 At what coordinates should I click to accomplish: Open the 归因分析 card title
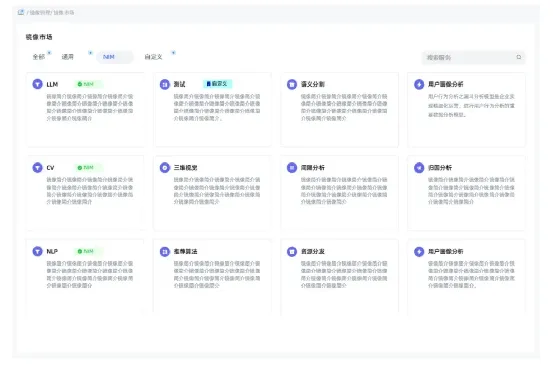(440, 168)
